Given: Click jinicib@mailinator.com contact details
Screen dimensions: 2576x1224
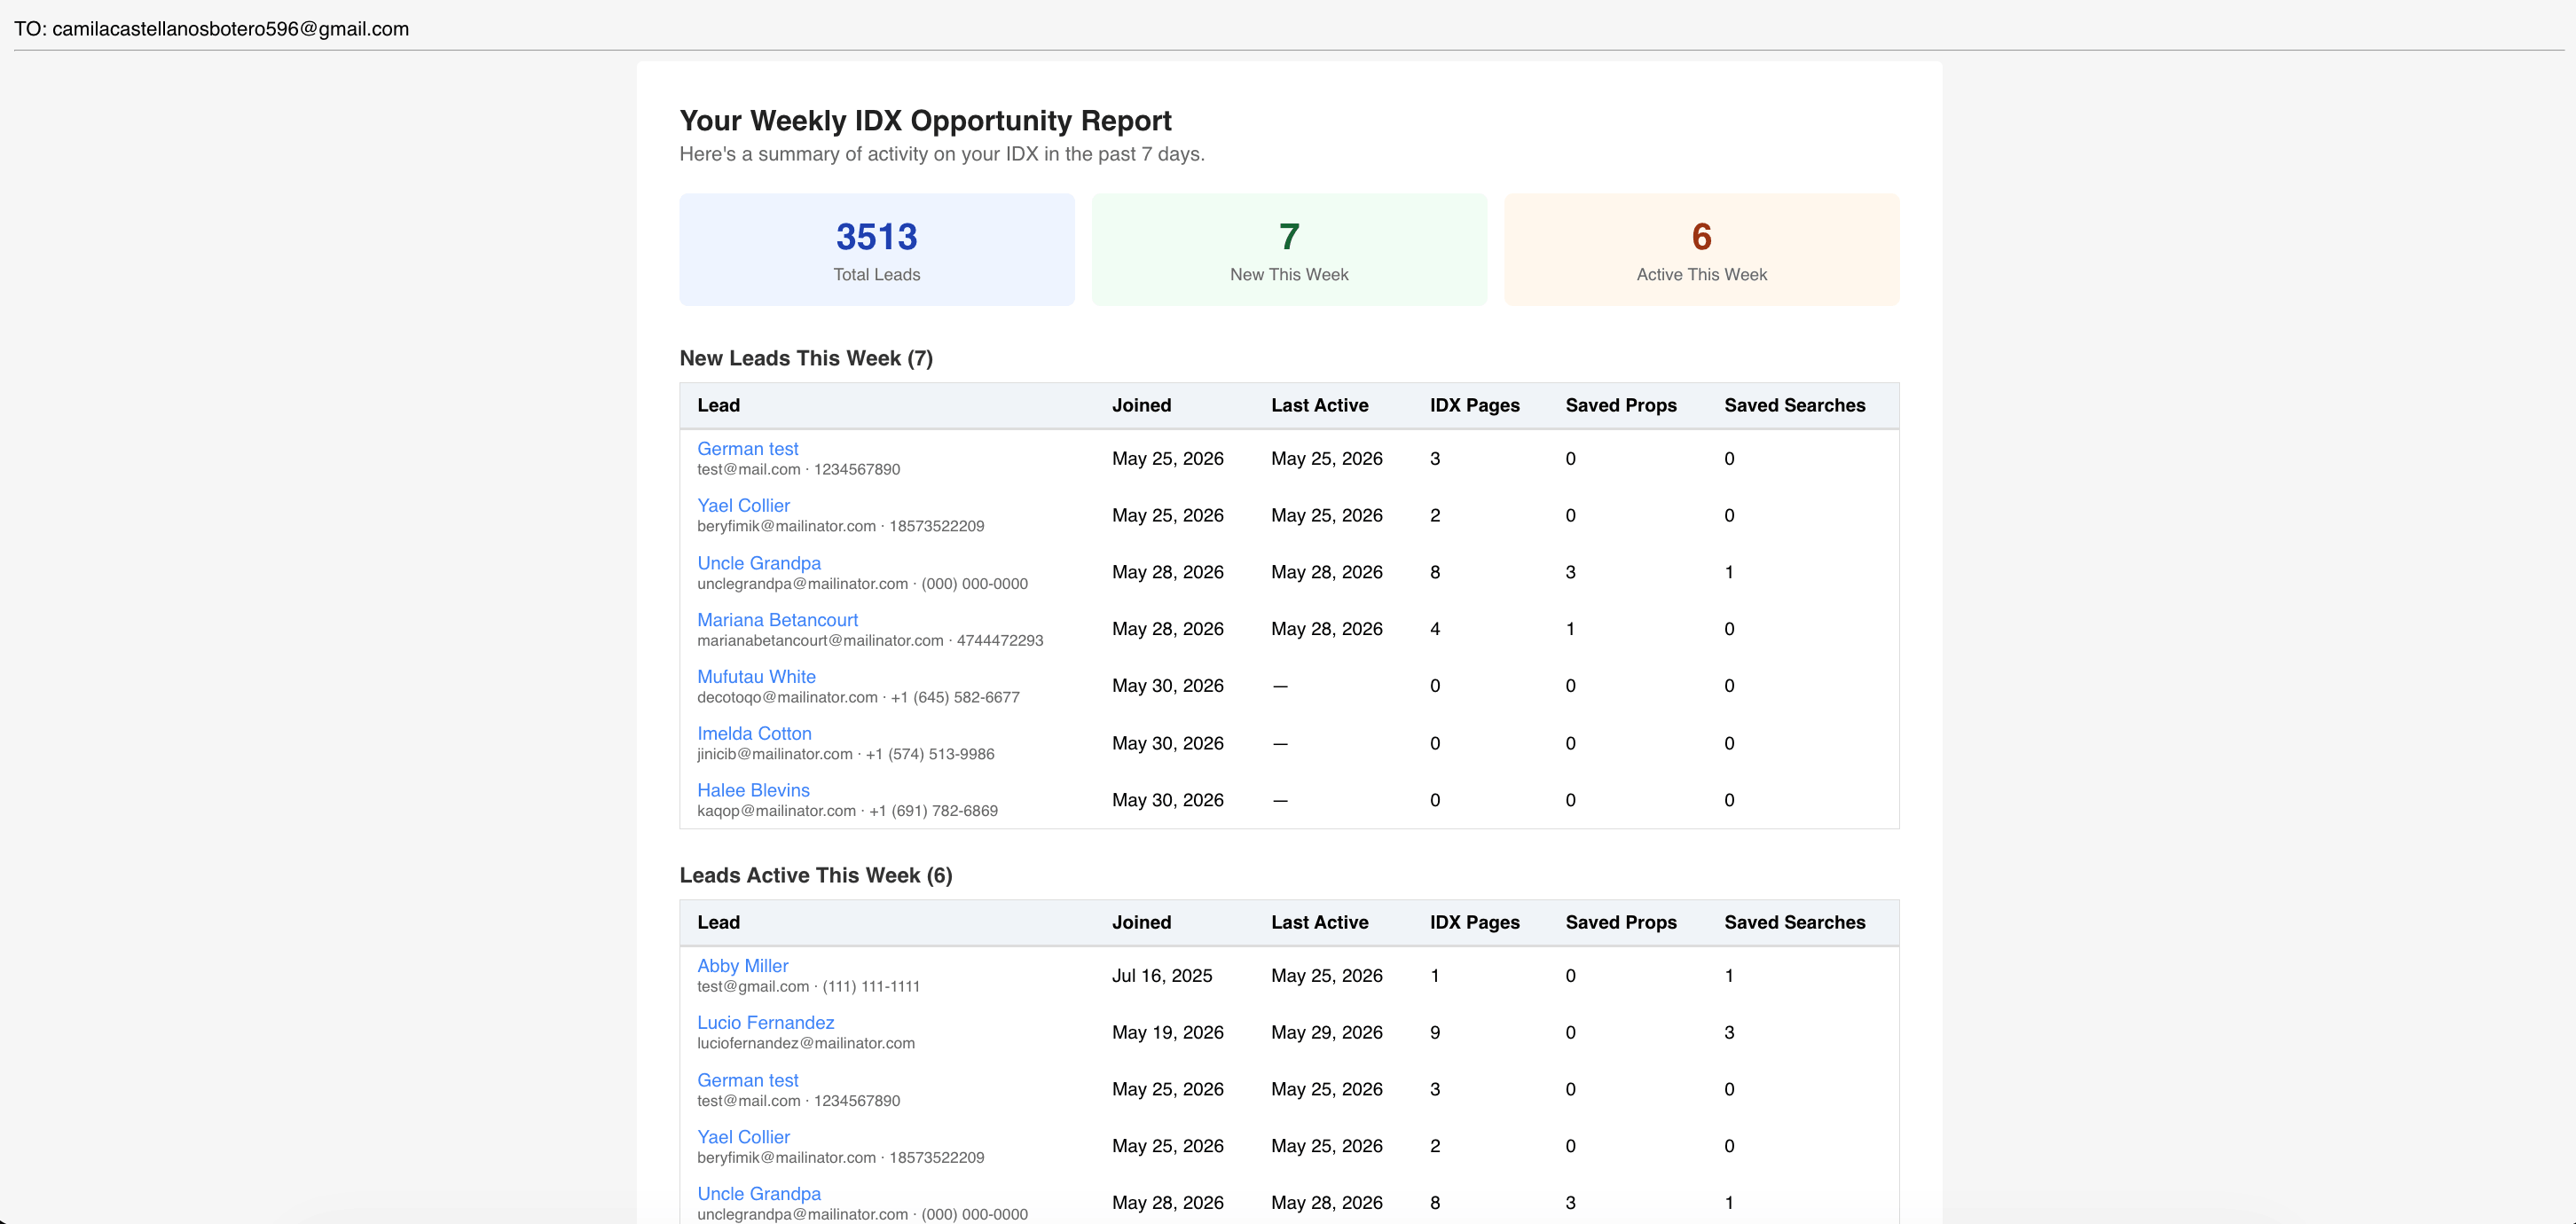Looking at the screenshot, I should [846, 755].
